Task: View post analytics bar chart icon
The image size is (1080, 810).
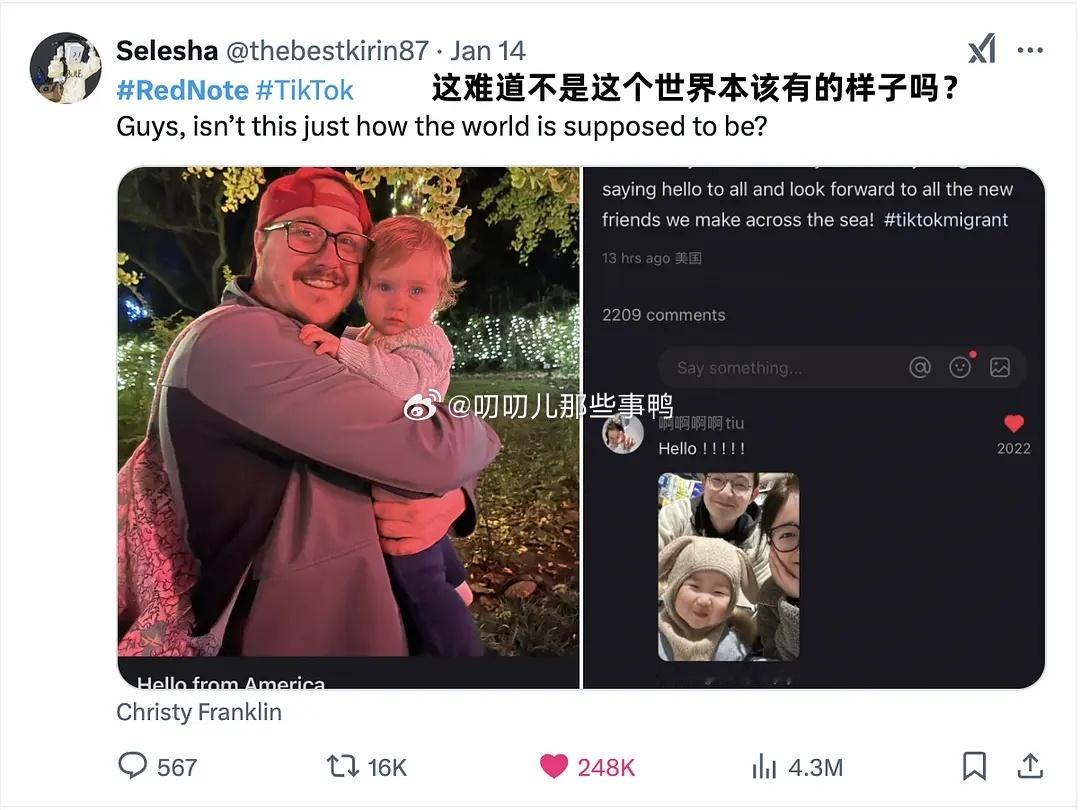Action: click(x=764, y=766)
